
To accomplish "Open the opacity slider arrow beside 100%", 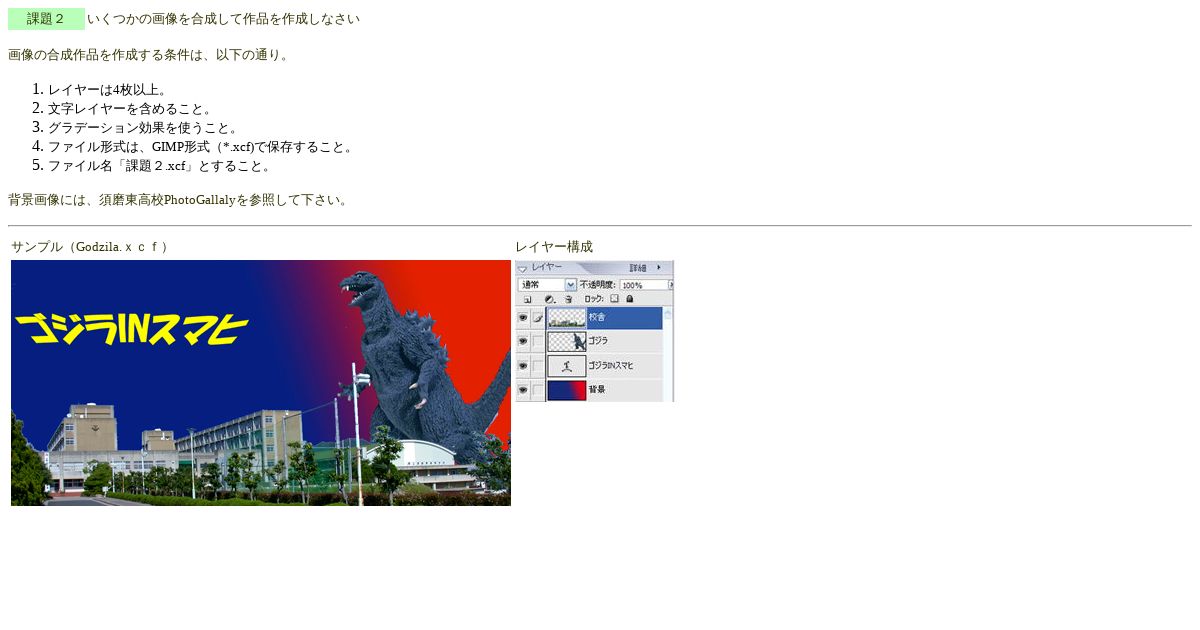I will click(x=671, y=285).
